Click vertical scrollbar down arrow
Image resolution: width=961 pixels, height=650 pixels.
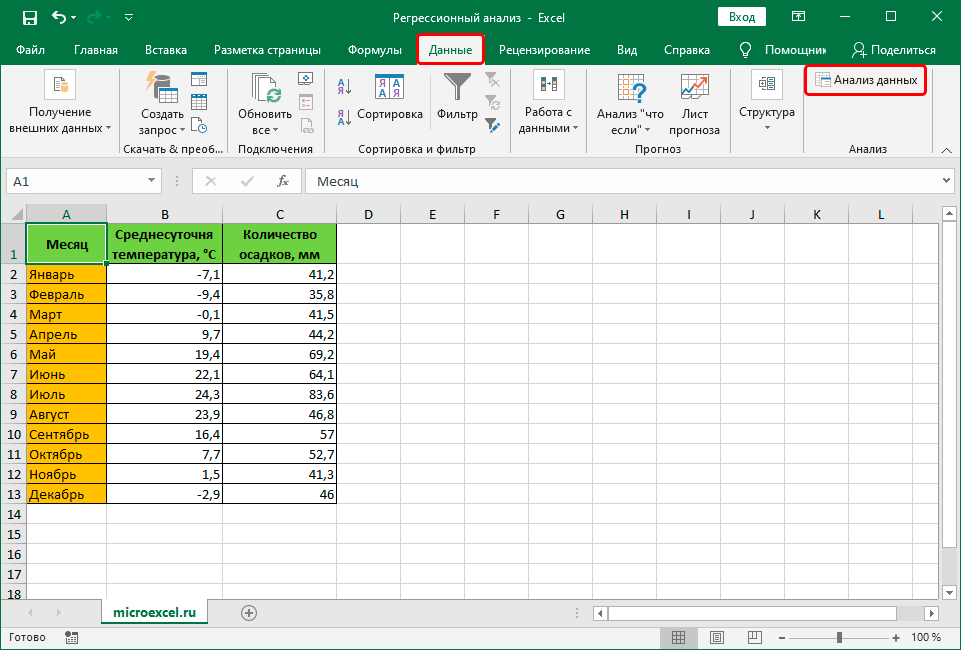949,592
